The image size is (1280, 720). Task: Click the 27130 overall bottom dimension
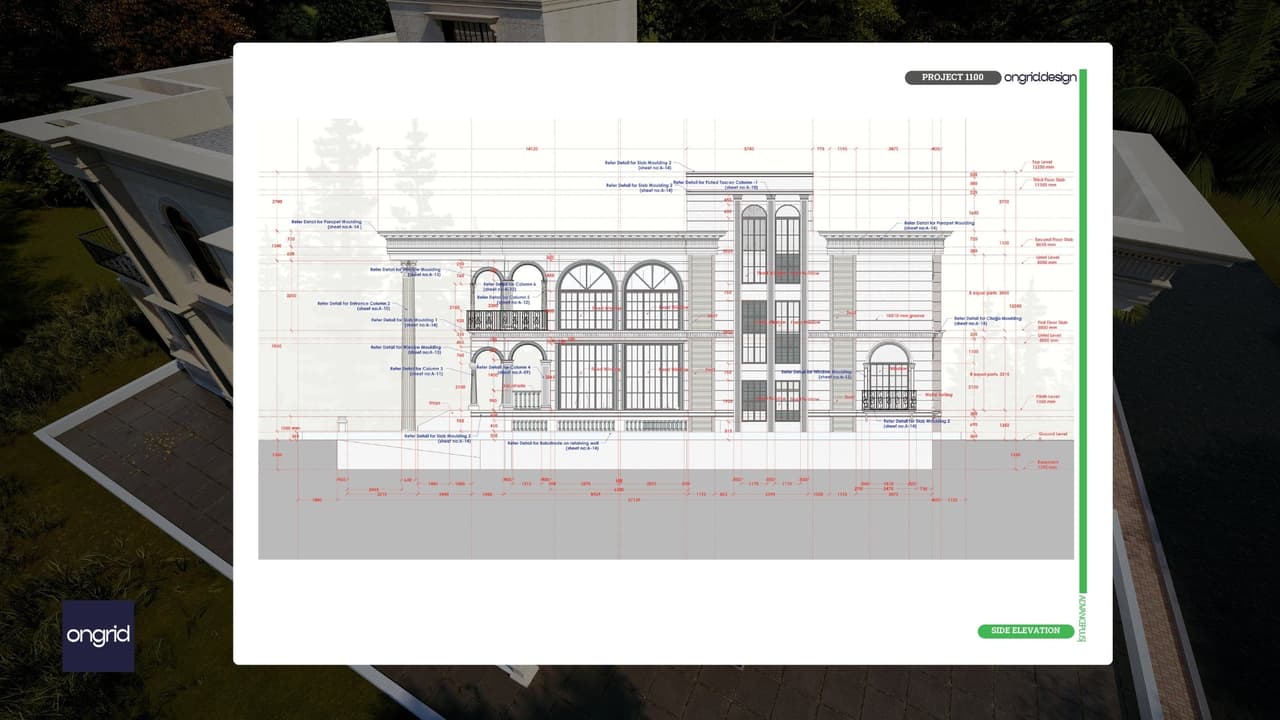tap(632, 499)
